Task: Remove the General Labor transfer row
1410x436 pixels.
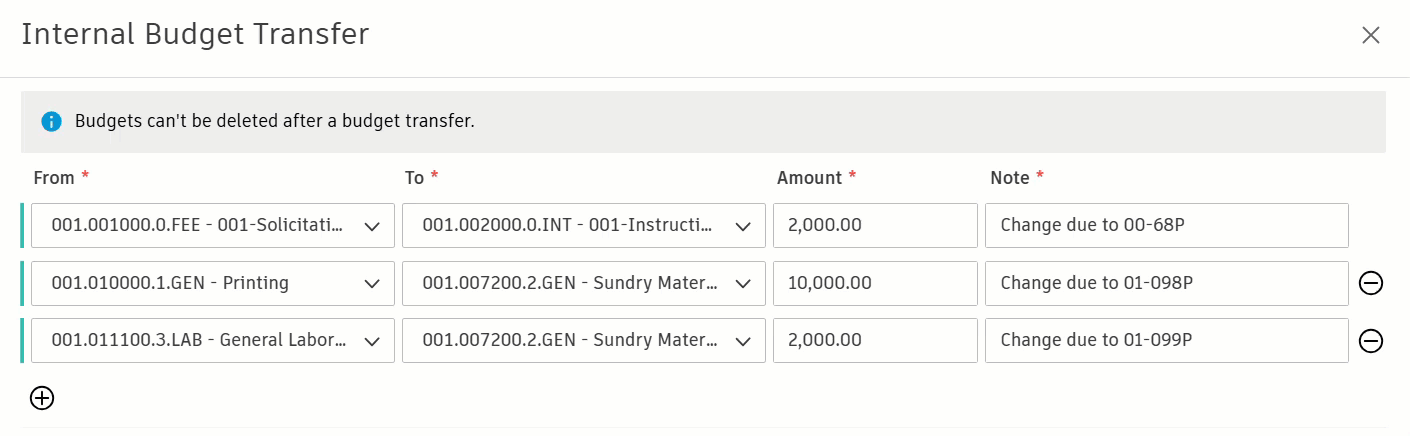Action: tap(1371, 341)
